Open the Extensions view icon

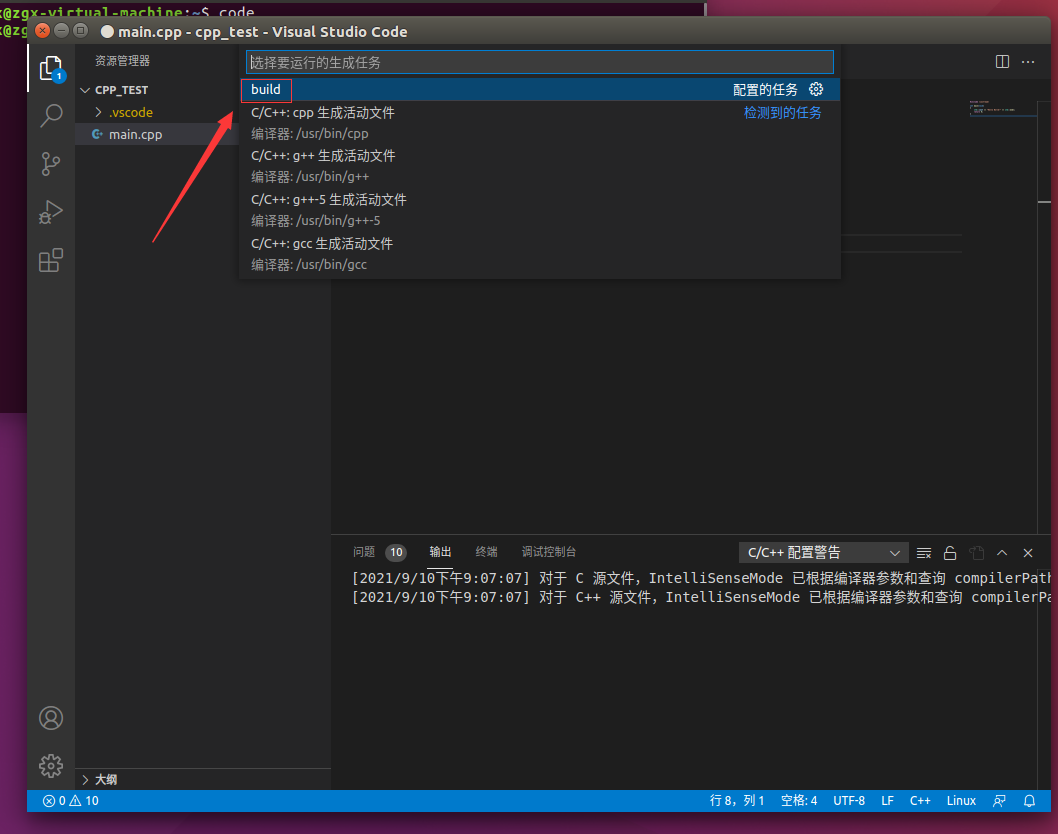51,260
